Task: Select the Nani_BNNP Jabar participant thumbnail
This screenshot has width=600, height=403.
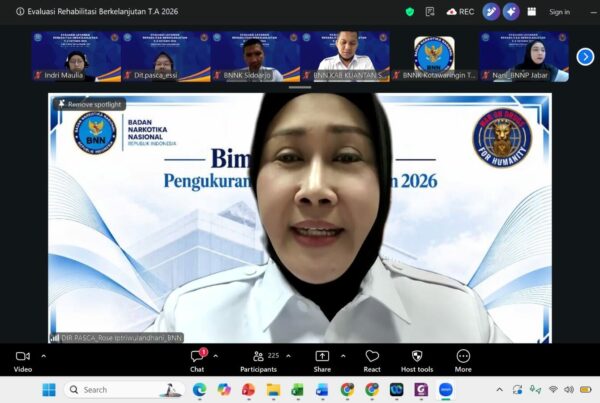Action: (524, 57)
